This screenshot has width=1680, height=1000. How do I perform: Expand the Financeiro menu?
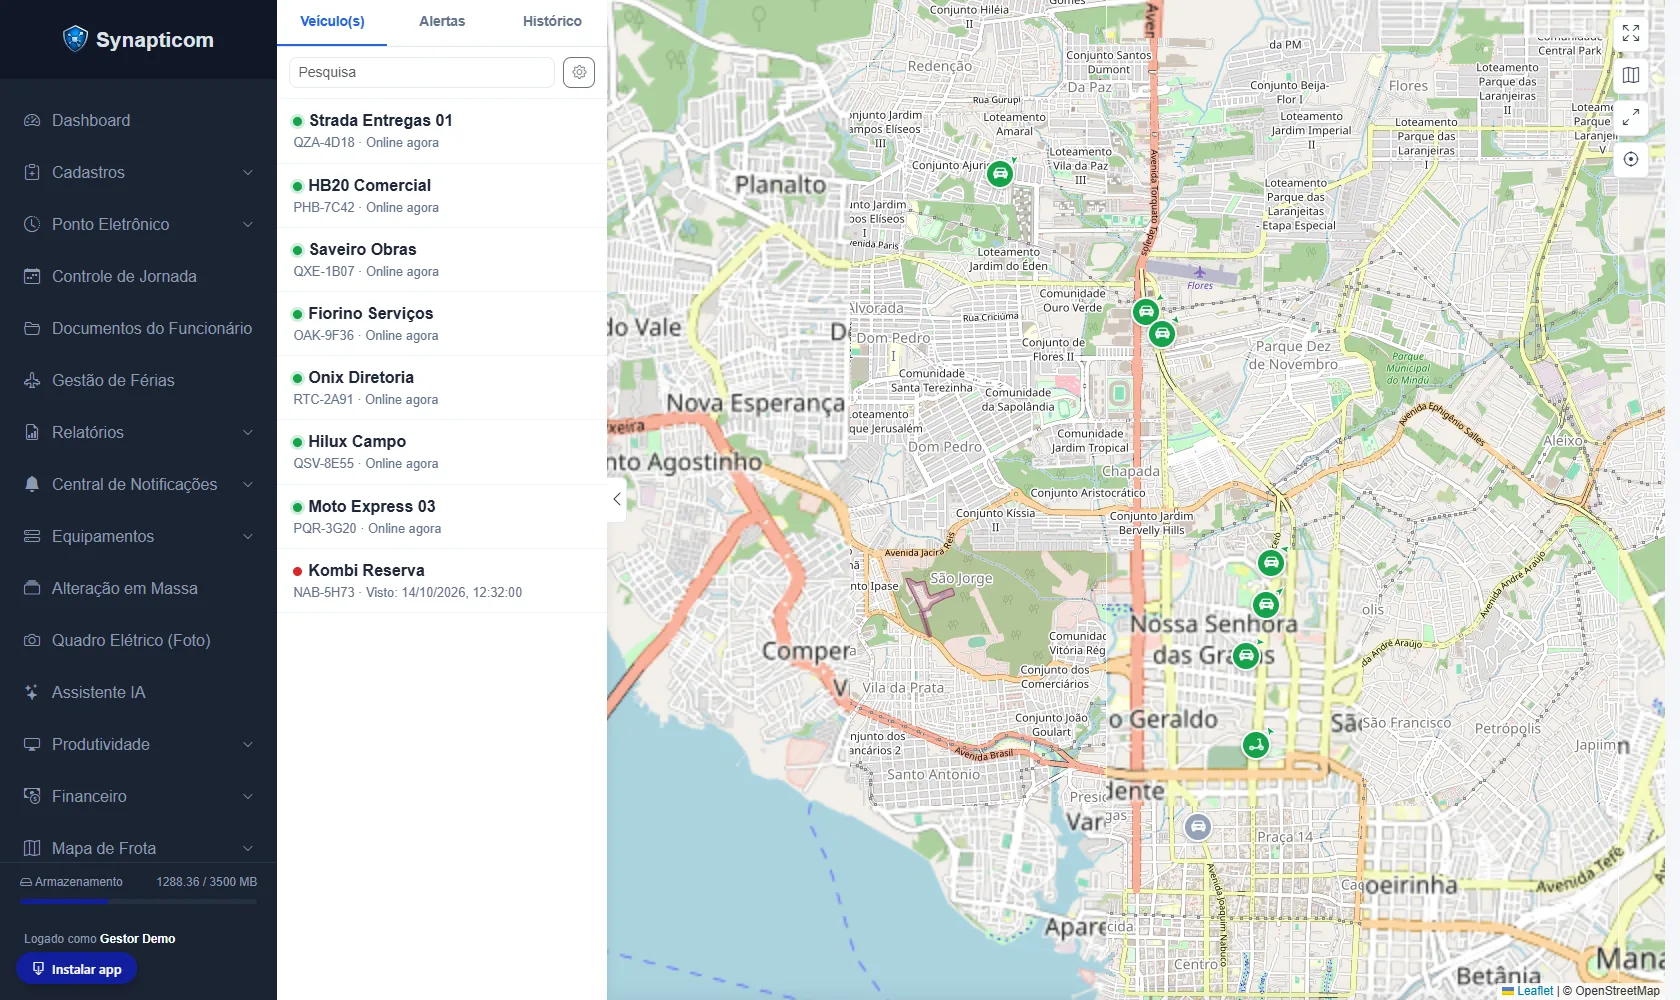138,796
